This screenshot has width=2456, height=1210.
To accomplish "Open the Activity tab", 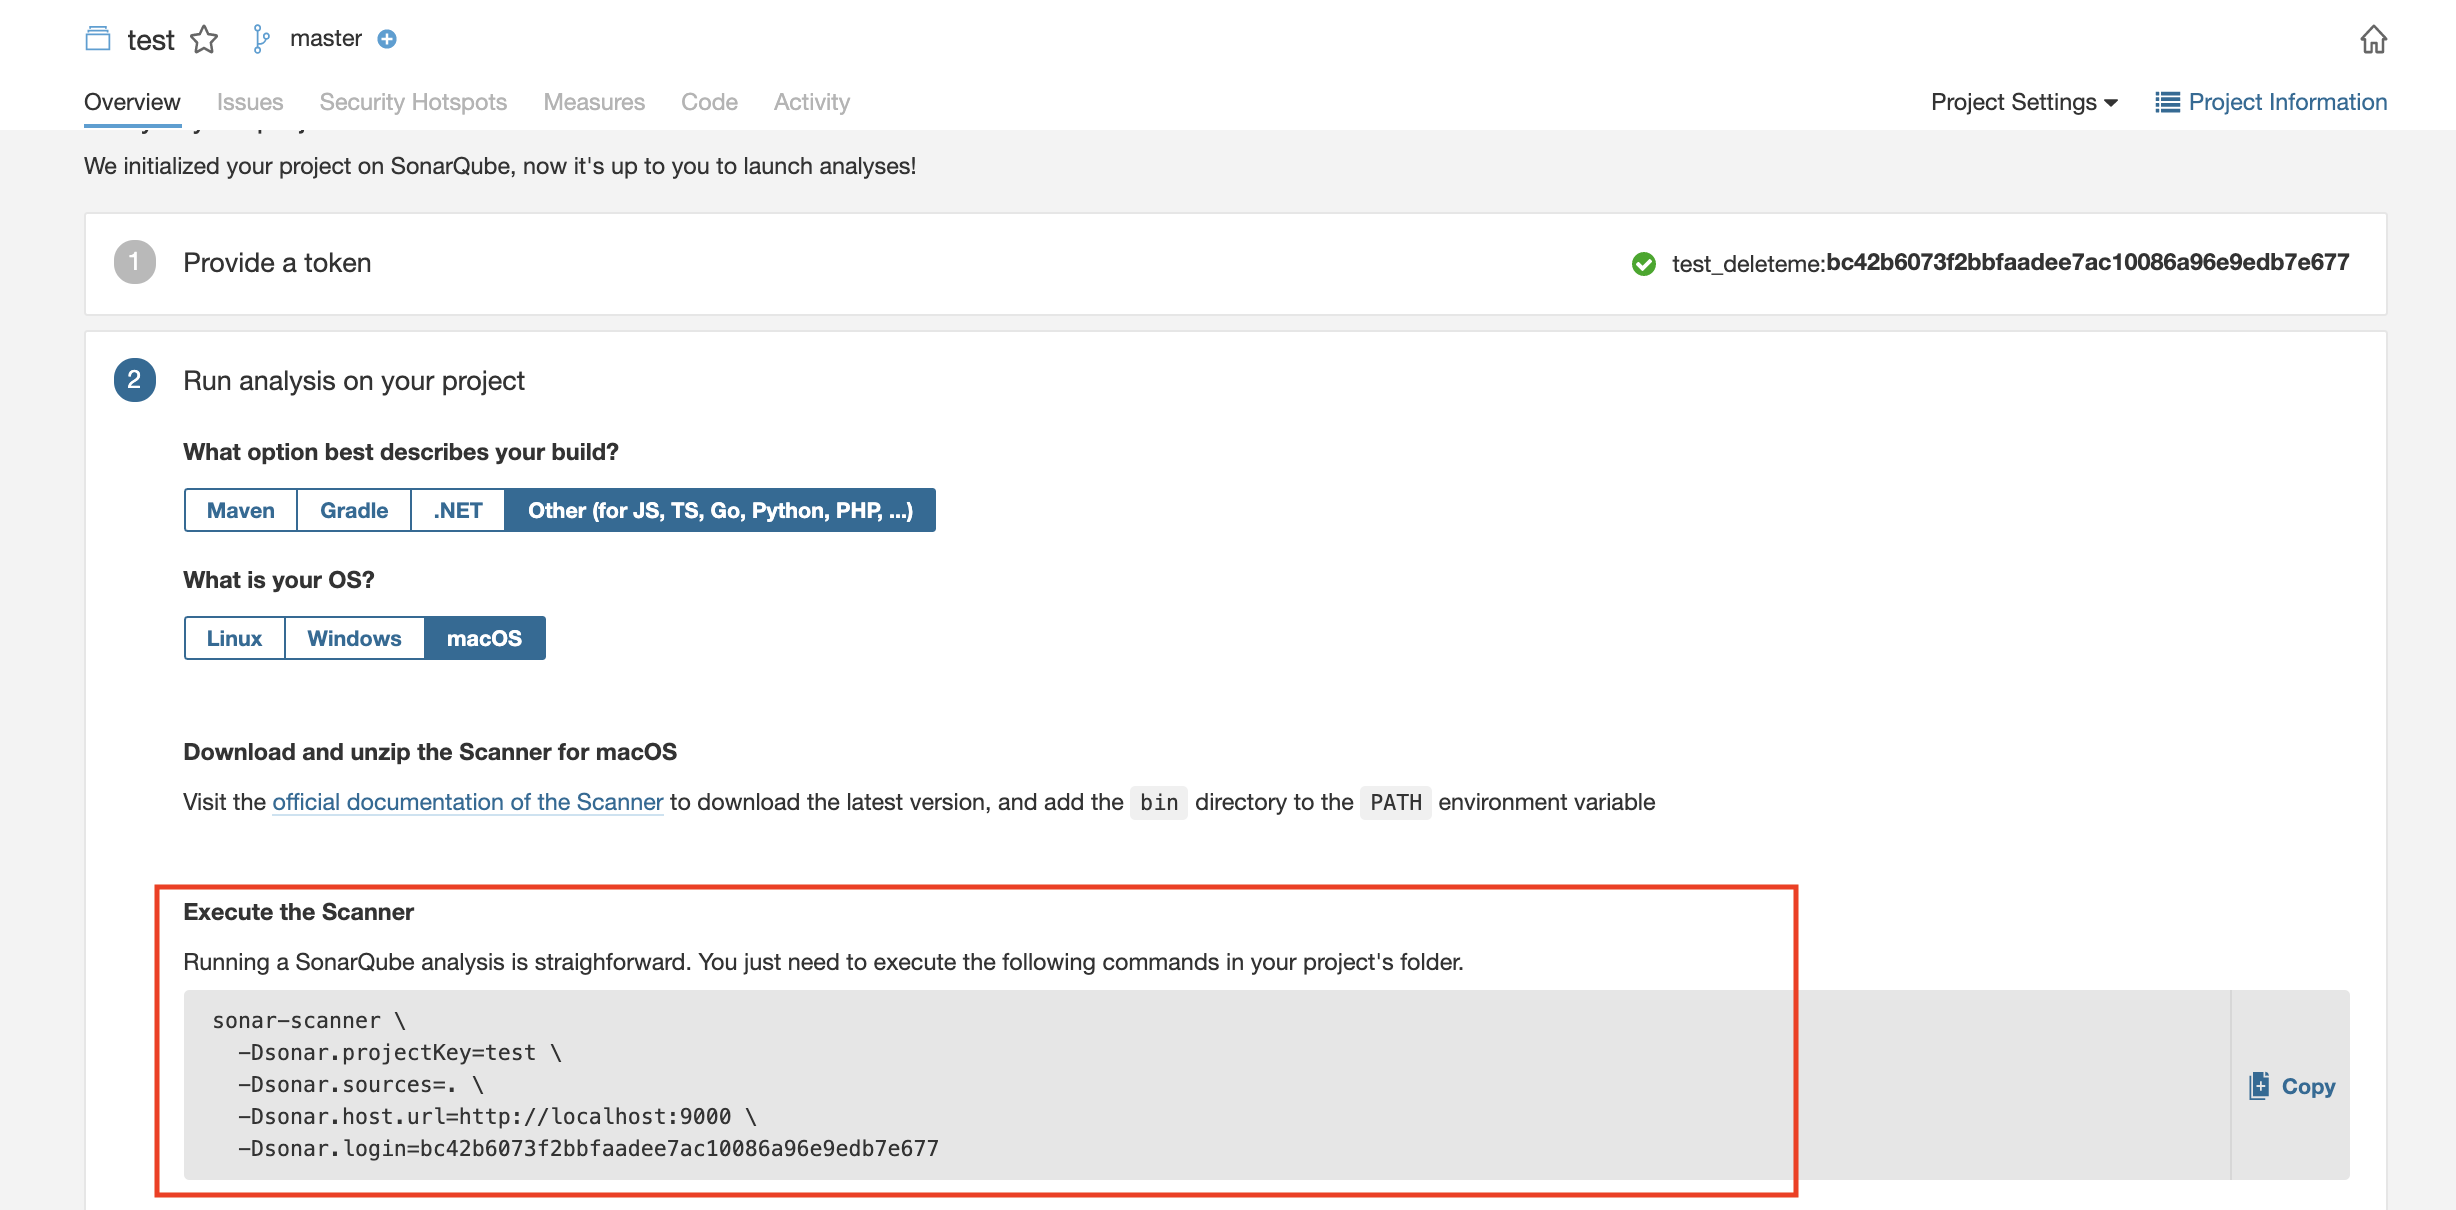I will pos(812,102).
